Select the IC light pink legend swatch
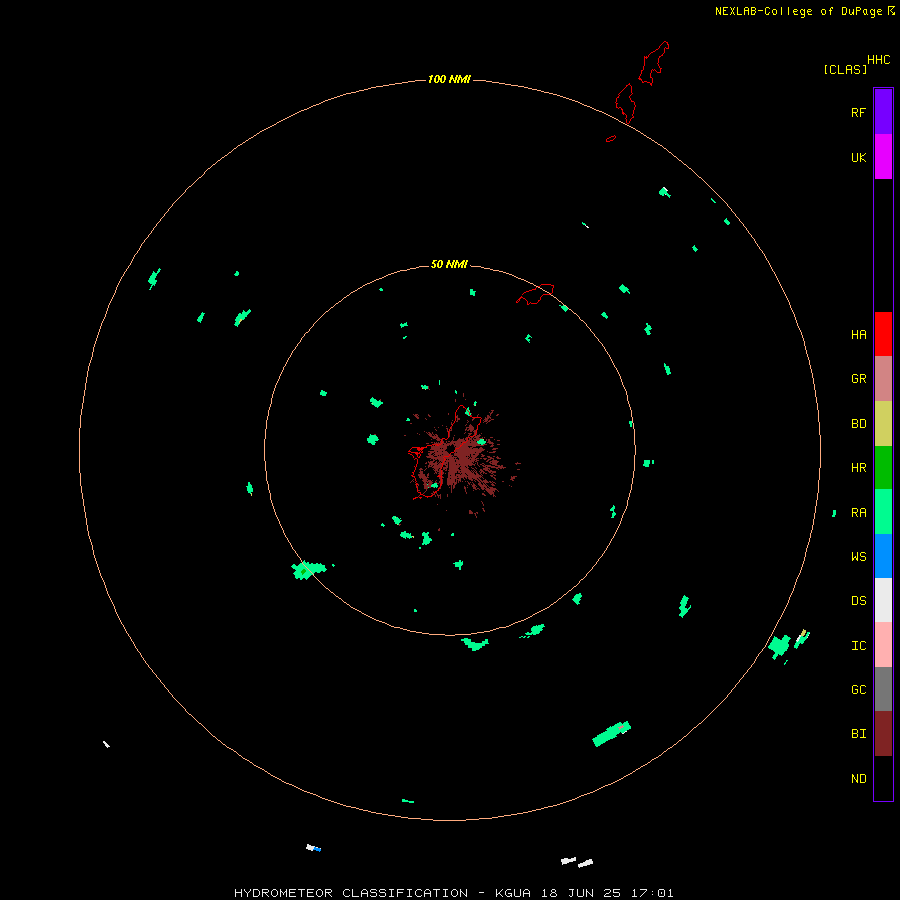Image resolution: width=900 pixels, height=900 pixels. (883, 645)
